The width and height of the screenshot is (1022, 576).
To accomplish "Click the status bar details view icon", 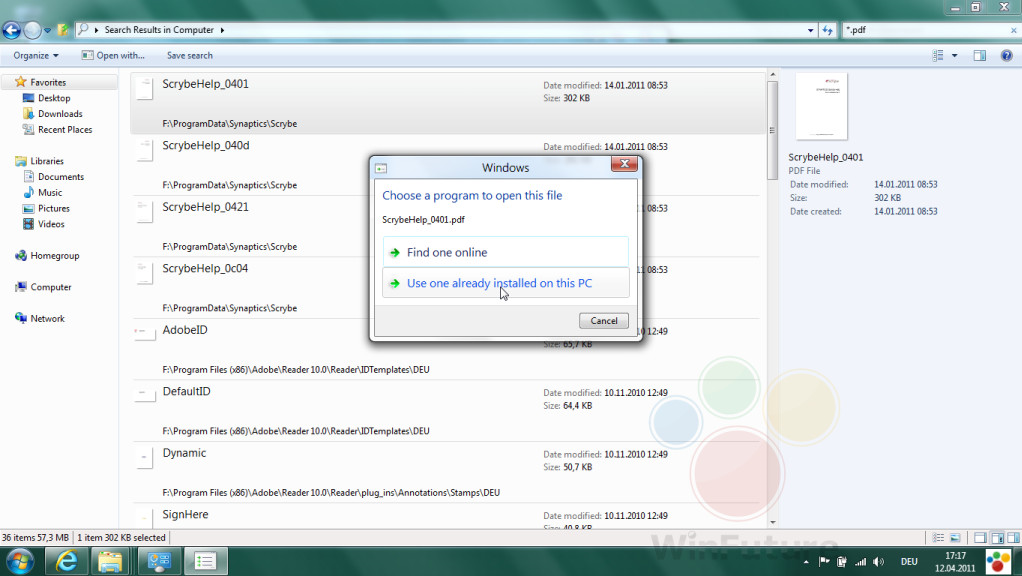I will tap(938, 538).
